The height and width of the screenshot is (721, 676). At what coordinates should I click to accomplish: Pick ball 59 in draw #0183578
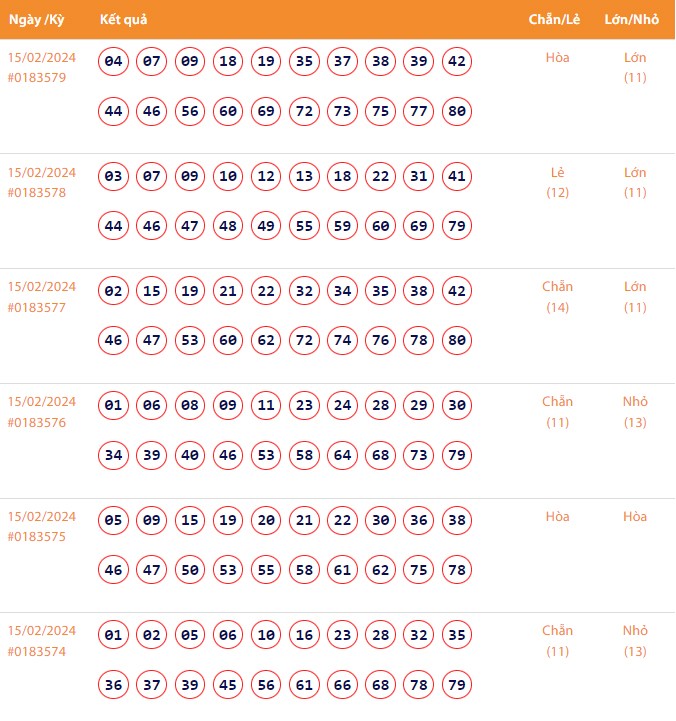(x=343, y=226)
